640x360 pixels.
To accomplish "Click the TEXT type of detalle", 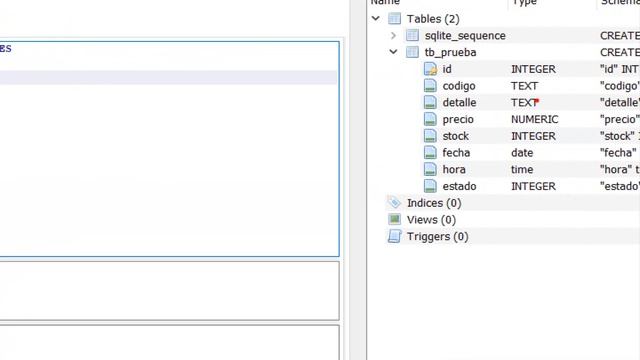I will 525,102.
